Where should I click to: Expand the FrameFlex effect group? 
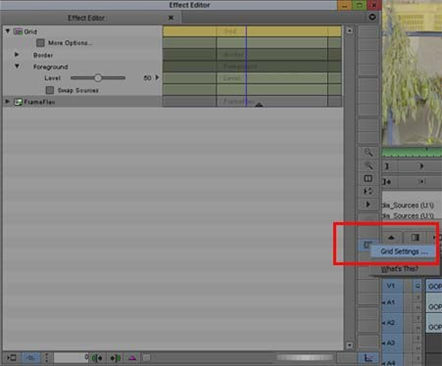tap(7, 101)
